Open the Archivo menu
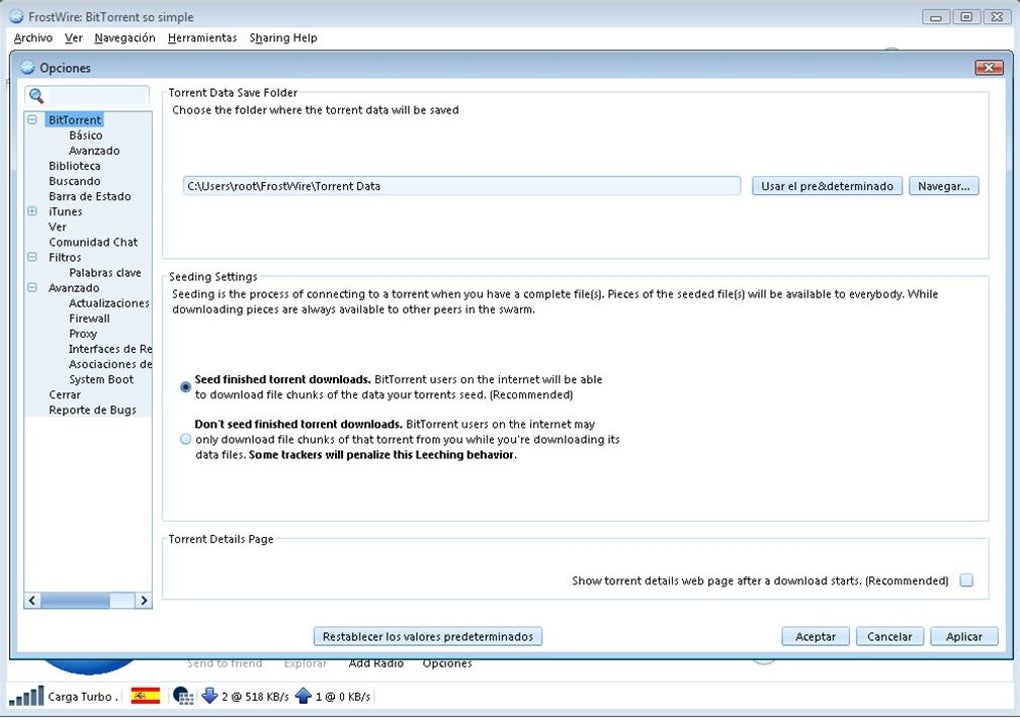Viewport: 1020px width, 720px height. pyautogui.click(x=33, y=38)
